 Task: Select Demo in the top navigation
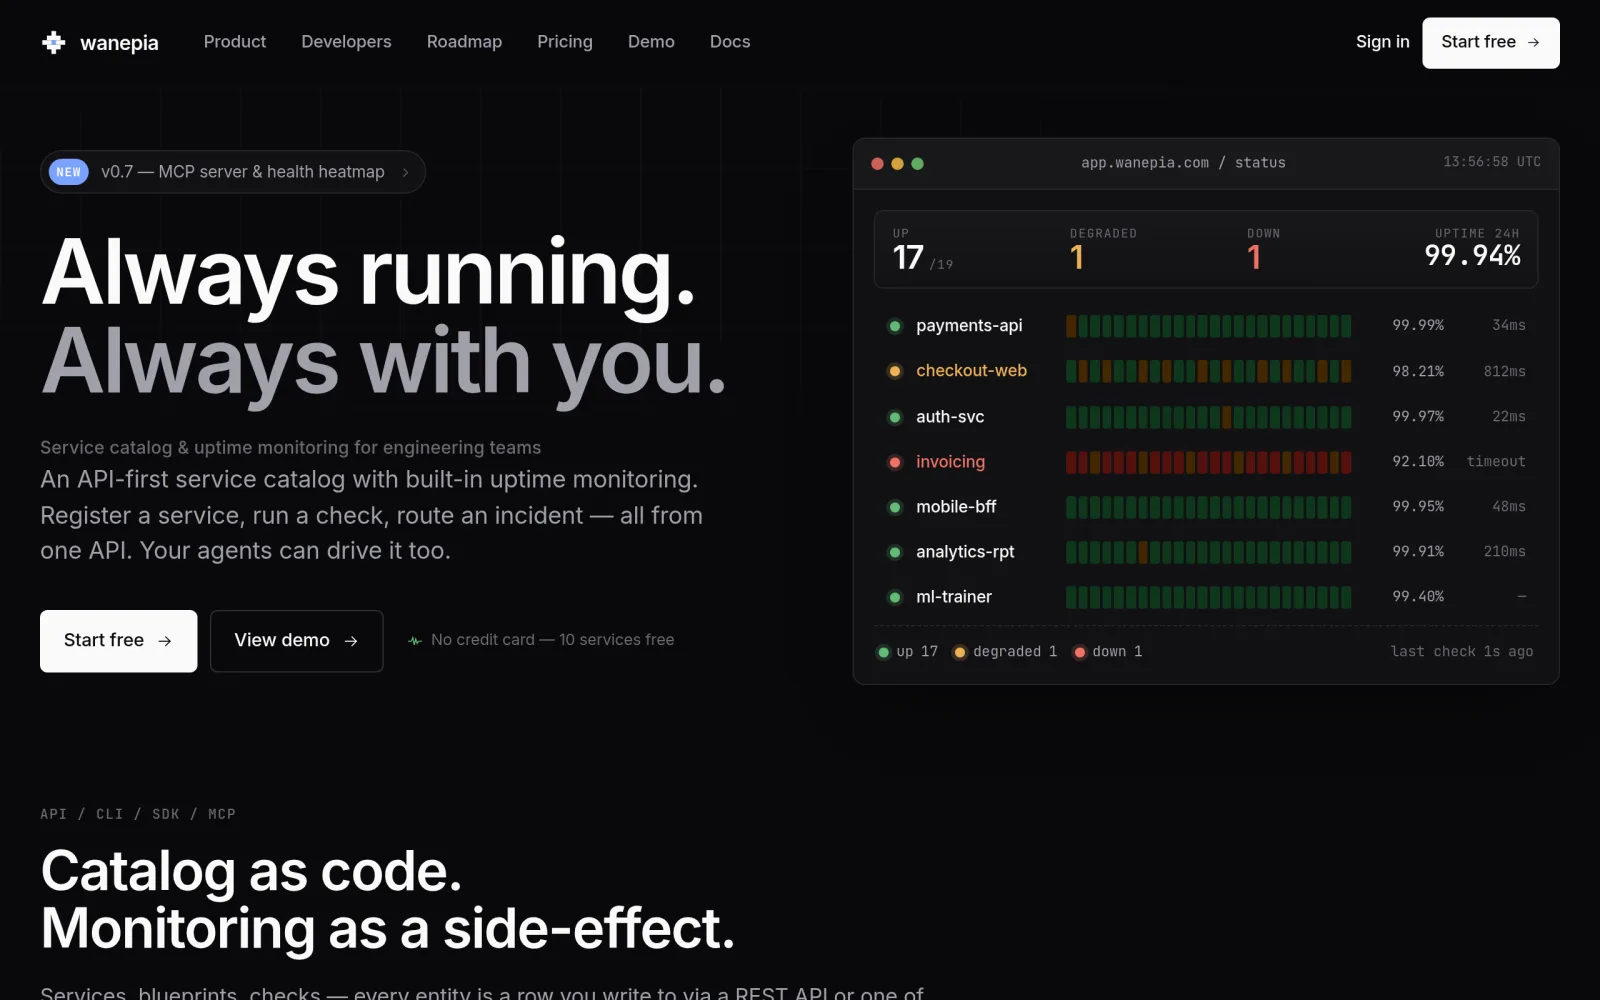651,42
